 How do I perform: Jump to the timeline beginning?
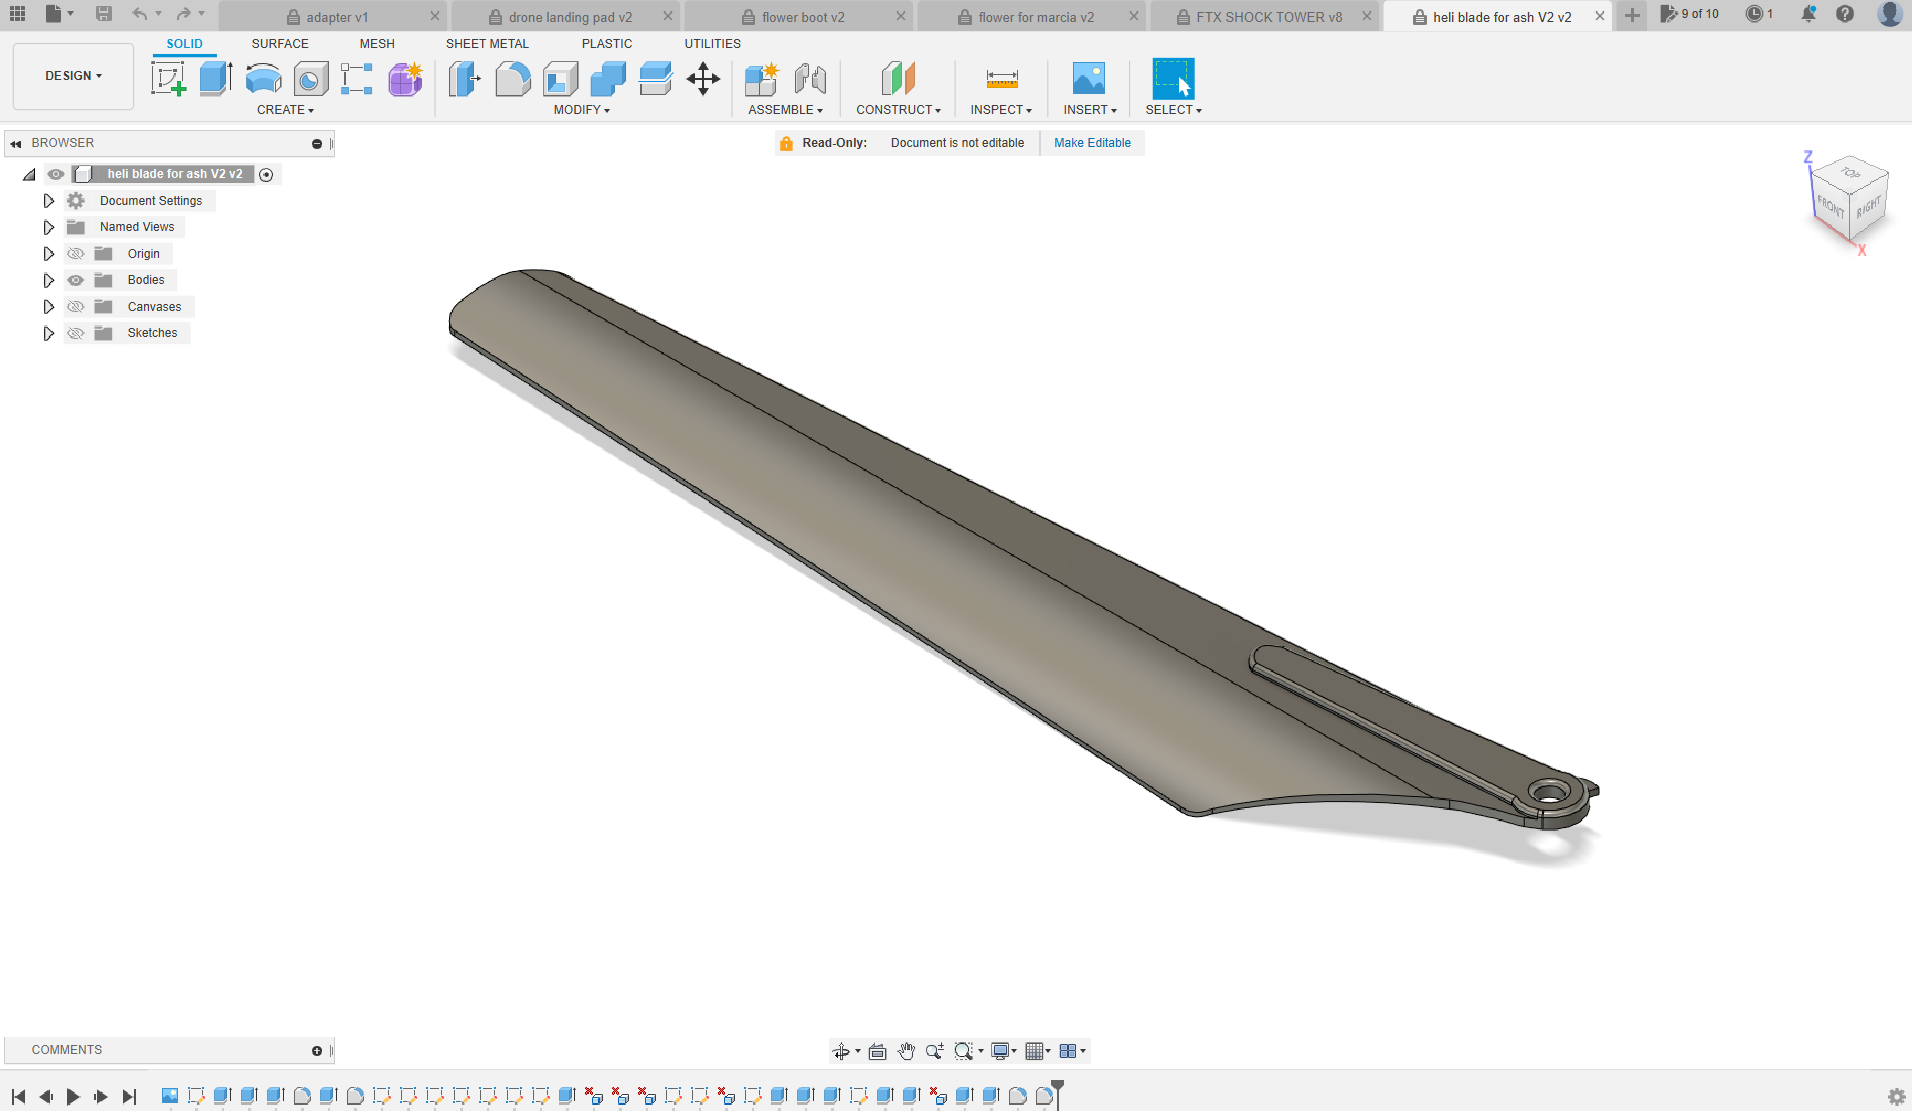18,1097
